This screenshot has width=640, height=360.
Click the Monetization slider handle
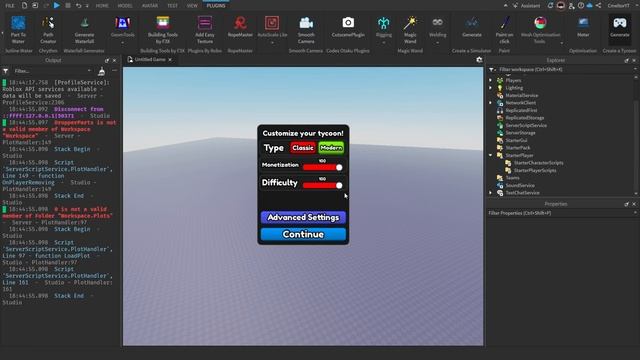pos(339,167)
